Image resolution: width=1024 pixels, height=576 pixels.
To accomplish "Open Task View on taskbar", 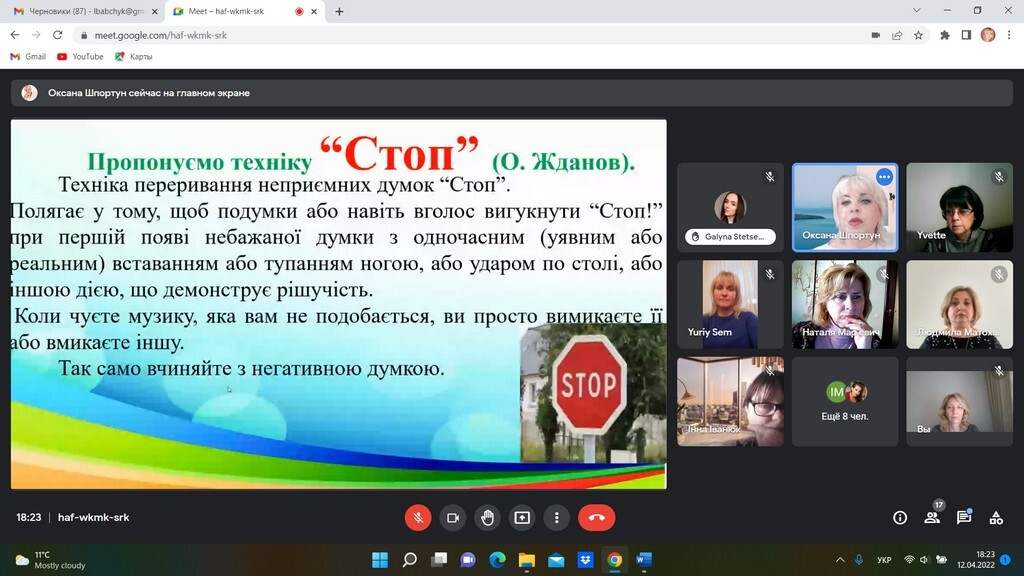I will 439,560.
